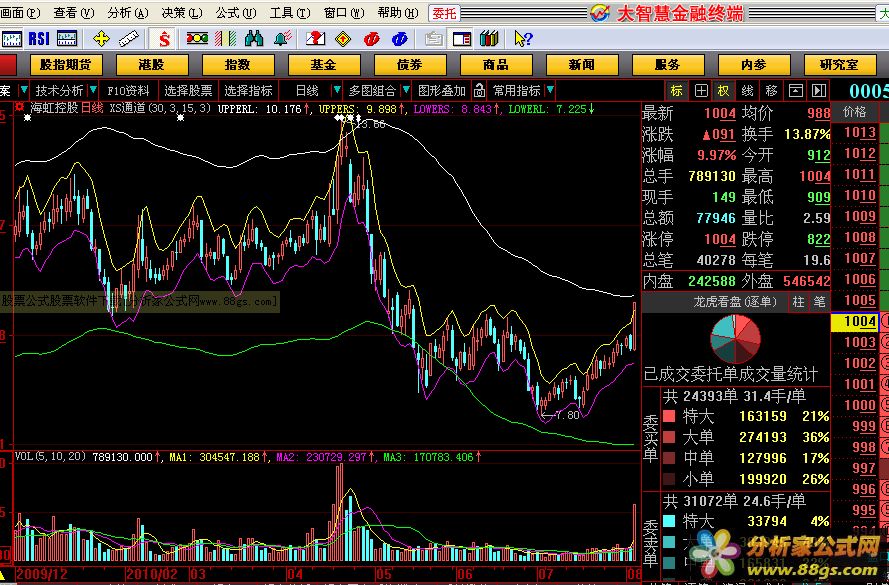Click the yellow diamond arrow icon

pos(343,39)
